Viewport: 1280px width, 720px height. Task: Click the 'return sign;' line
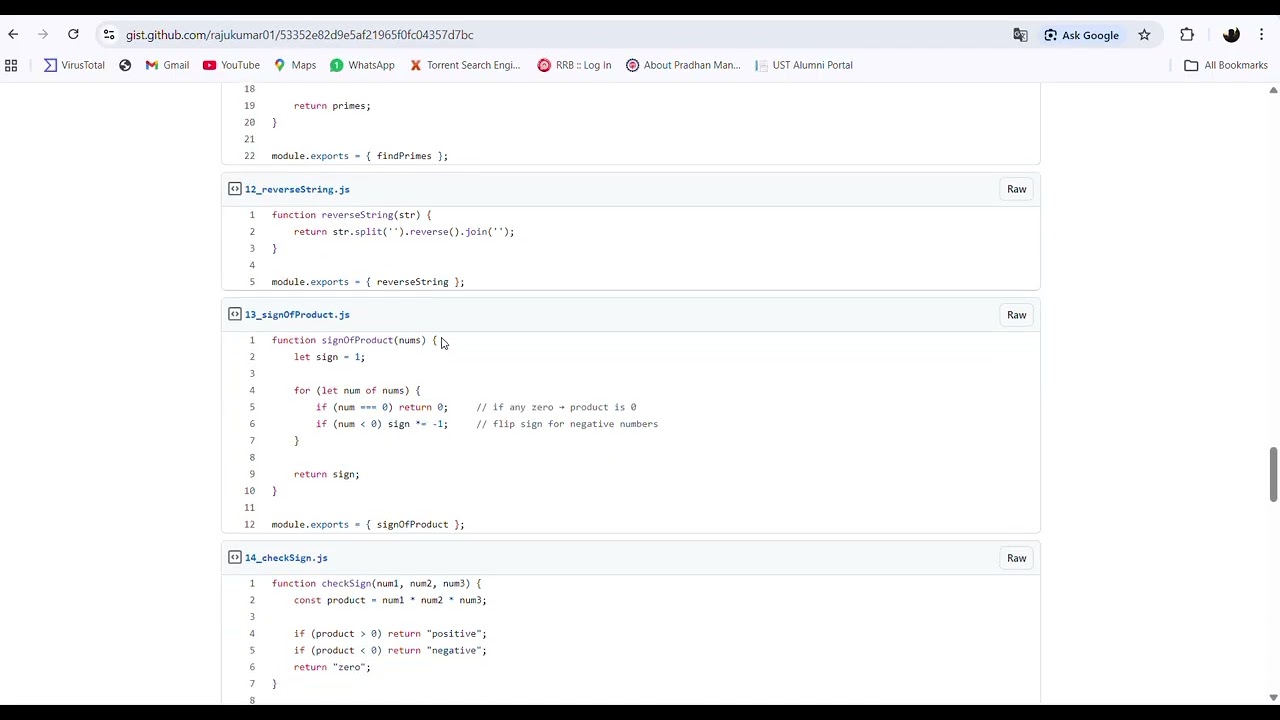pos(327,475)
